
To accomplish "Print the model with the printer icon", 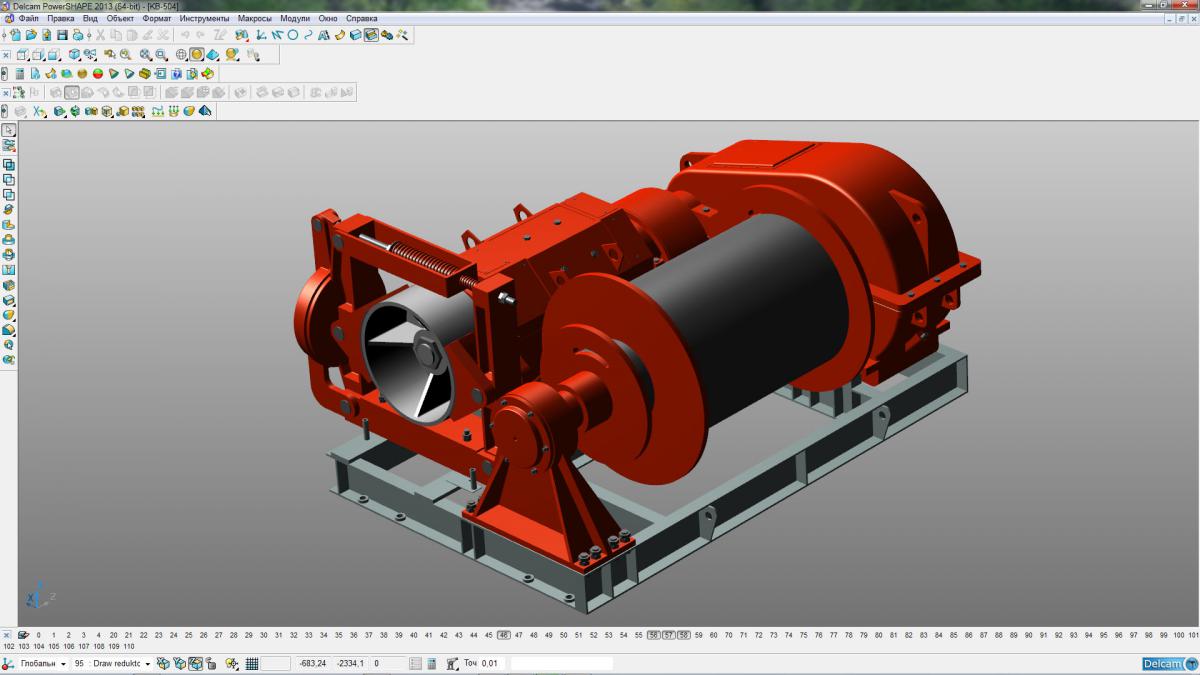I will coord(77,34).
